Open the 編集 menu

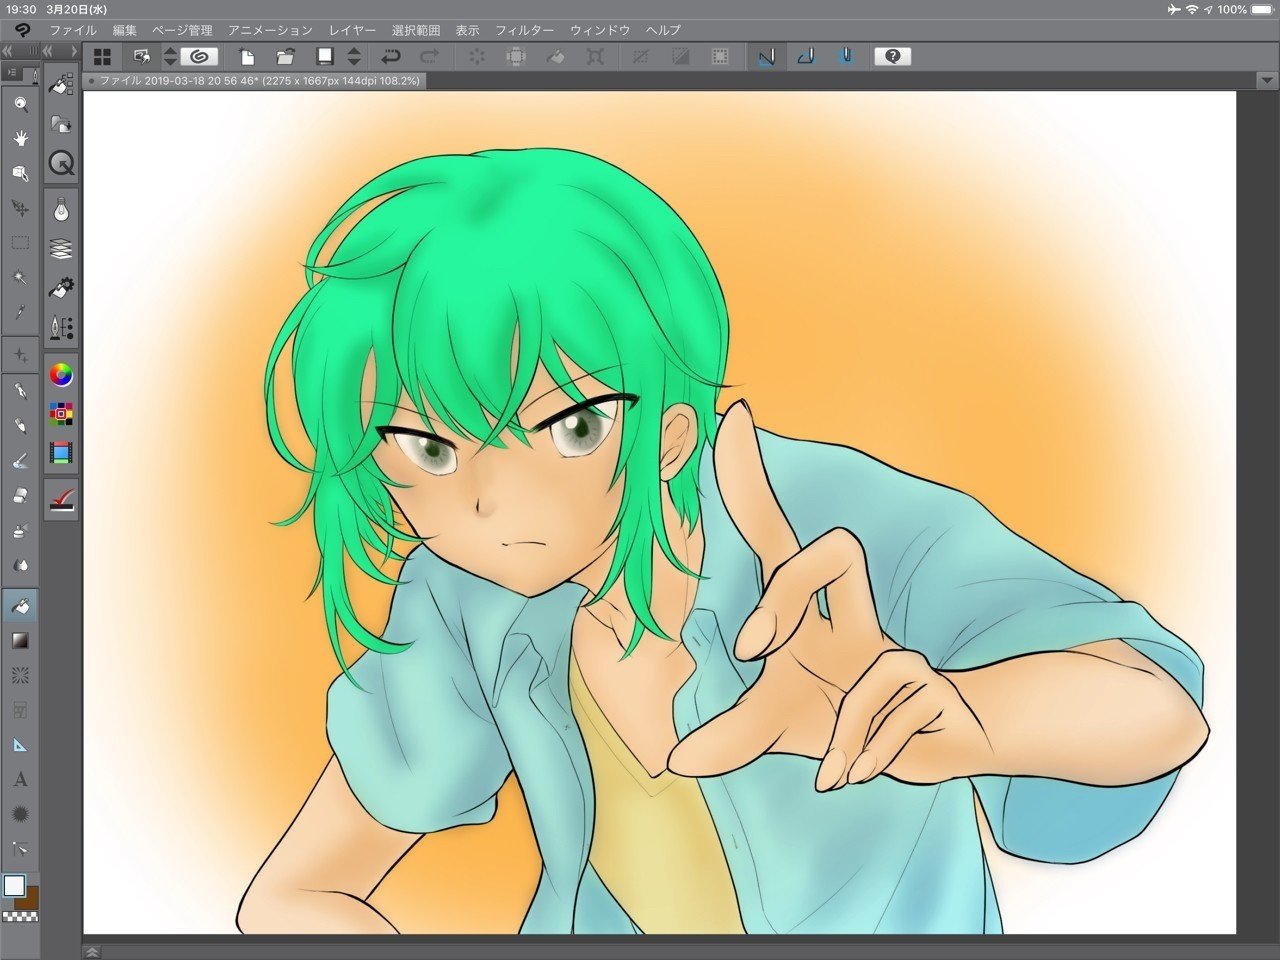(125, 31)
